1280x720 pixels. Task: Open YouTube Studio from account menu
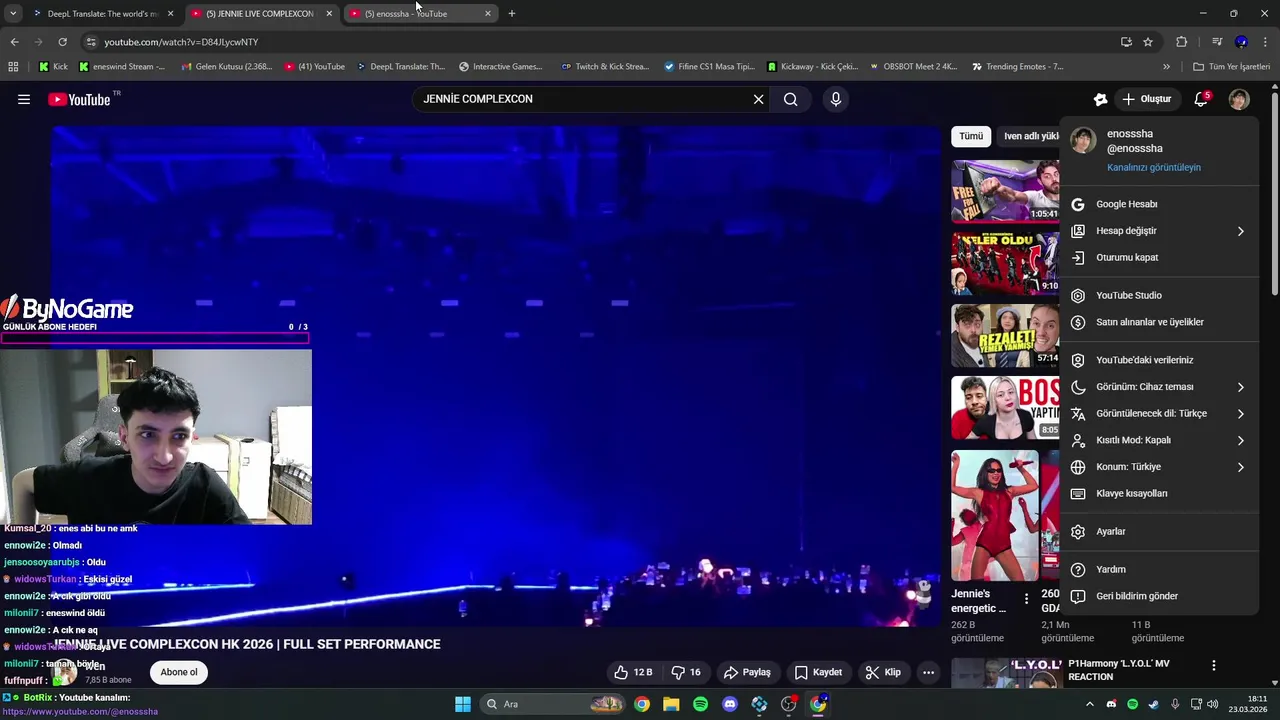click(1158, 295)
